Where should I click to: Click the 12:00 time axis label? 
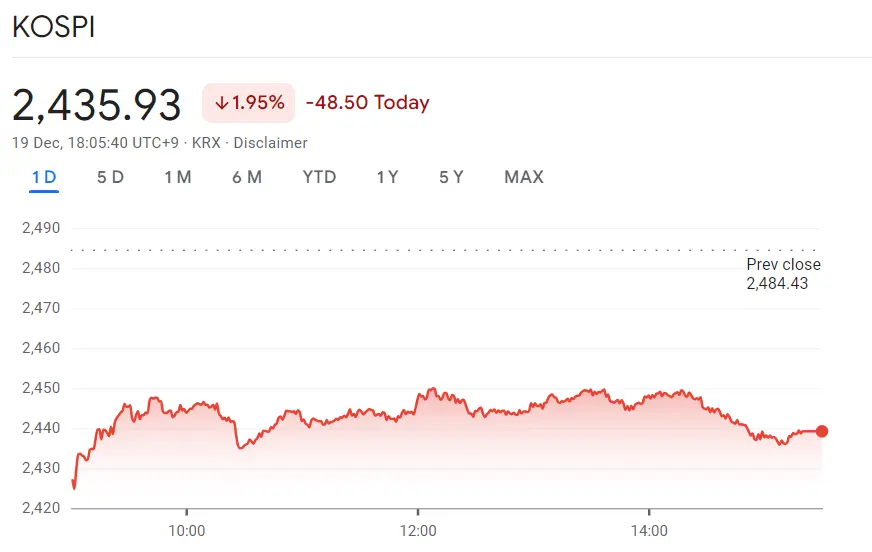click(x=418, y=530)
